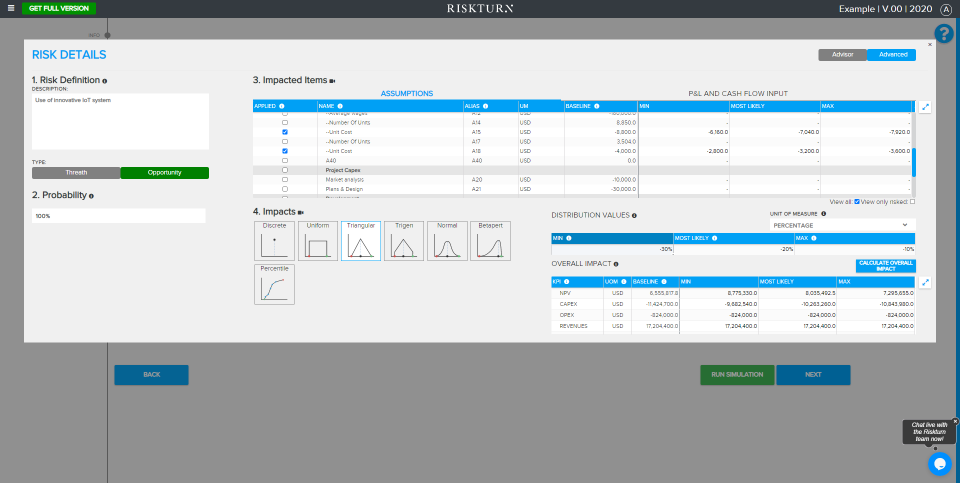
Task: Toggle the View only risked checkbox
Action: click(x=913, y=201)
